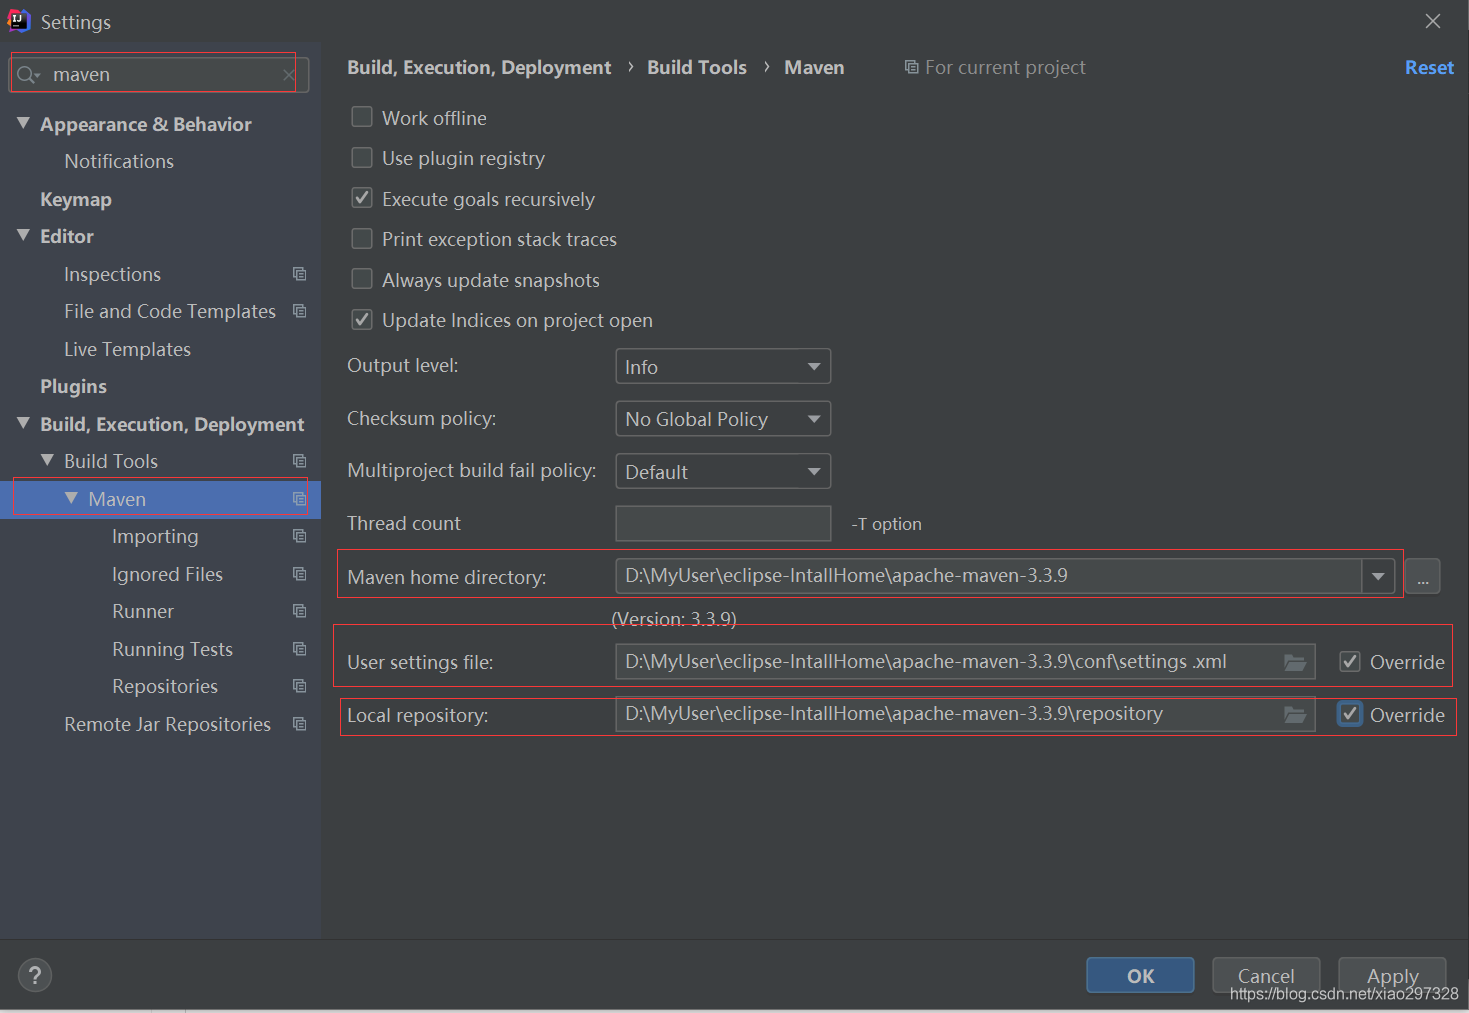Click the Maven home browse ellipsis button
The width and height of the screenshot is (1469, 1013).
[x=1422, y=576]
